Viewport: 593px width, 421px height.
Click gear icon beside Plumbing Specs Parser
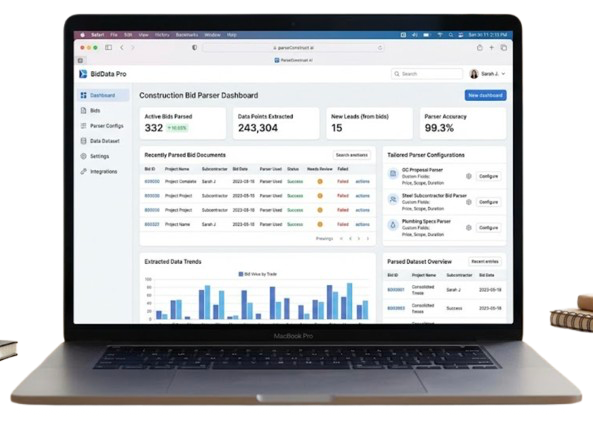coord(469,228)
